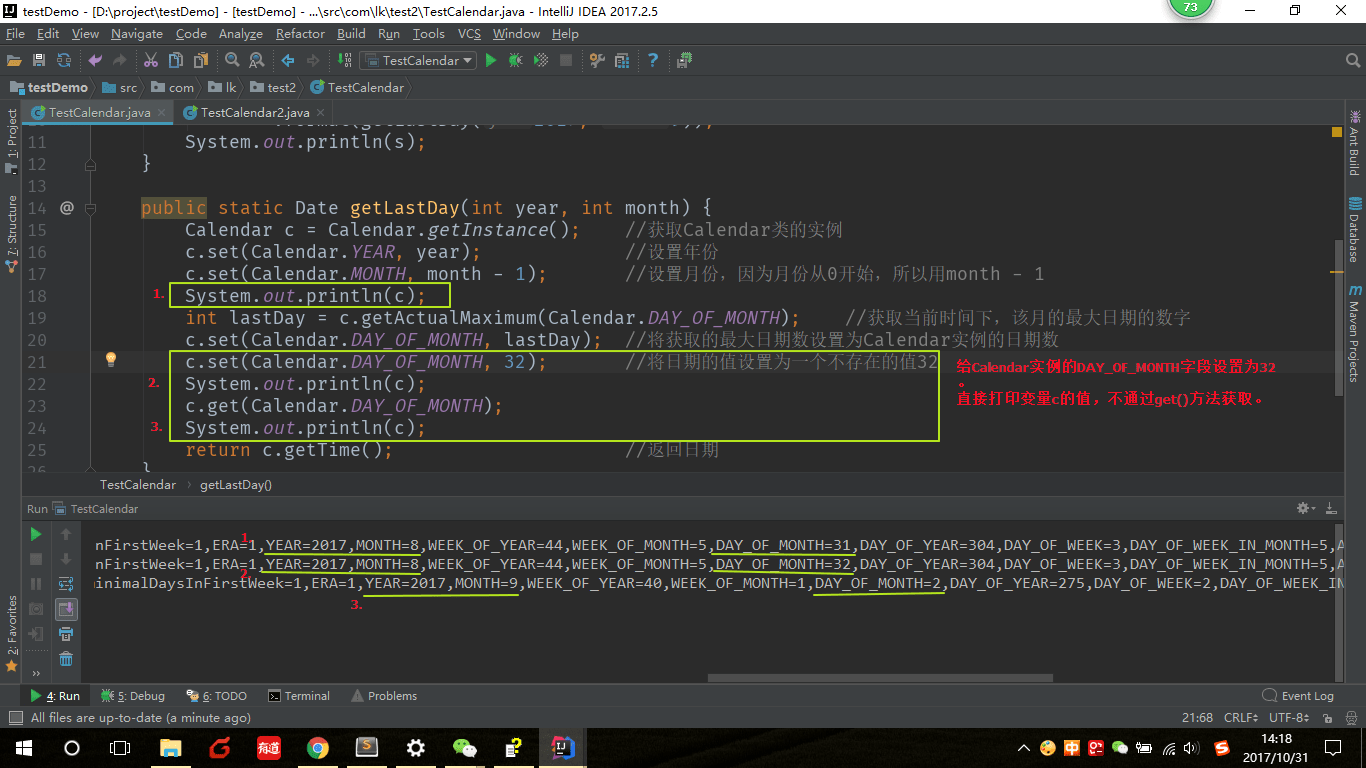The image size is (1366, 768).
Task: Navigate Back with the blue arrow
Action: coord(288,60)
